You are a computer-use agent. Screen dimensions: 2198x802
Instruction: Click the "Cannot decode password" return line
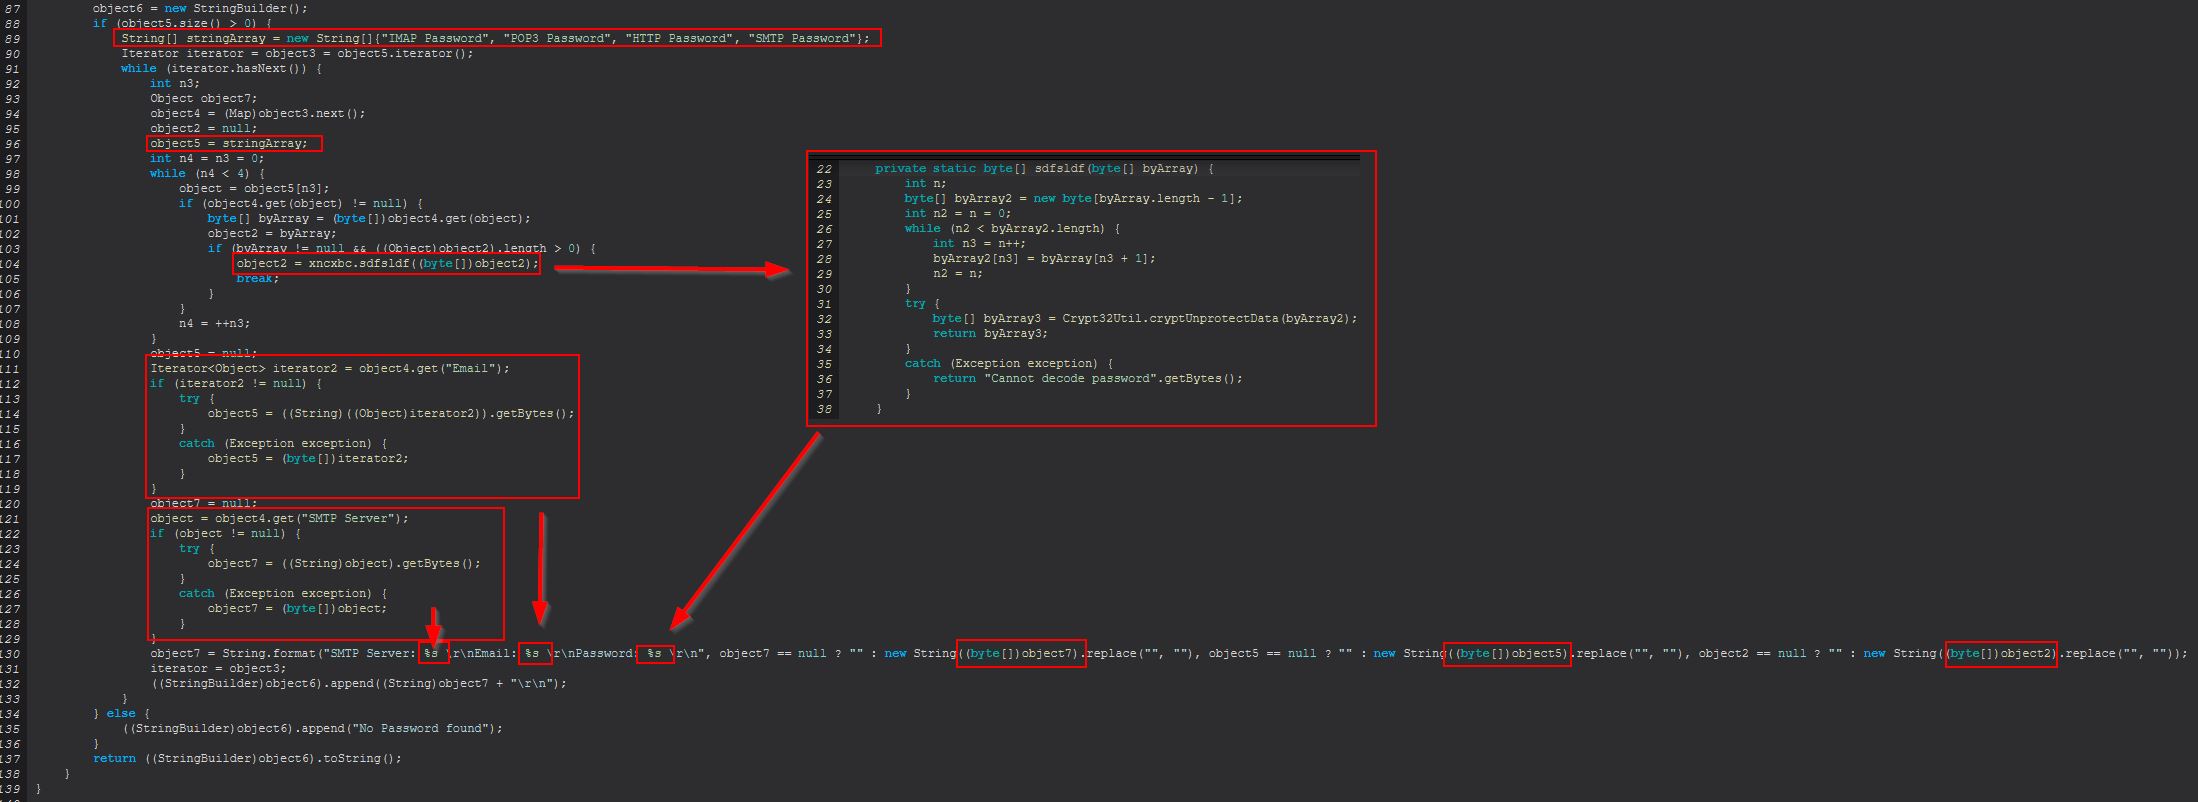pyautogui.click(x=1087, y=378)
